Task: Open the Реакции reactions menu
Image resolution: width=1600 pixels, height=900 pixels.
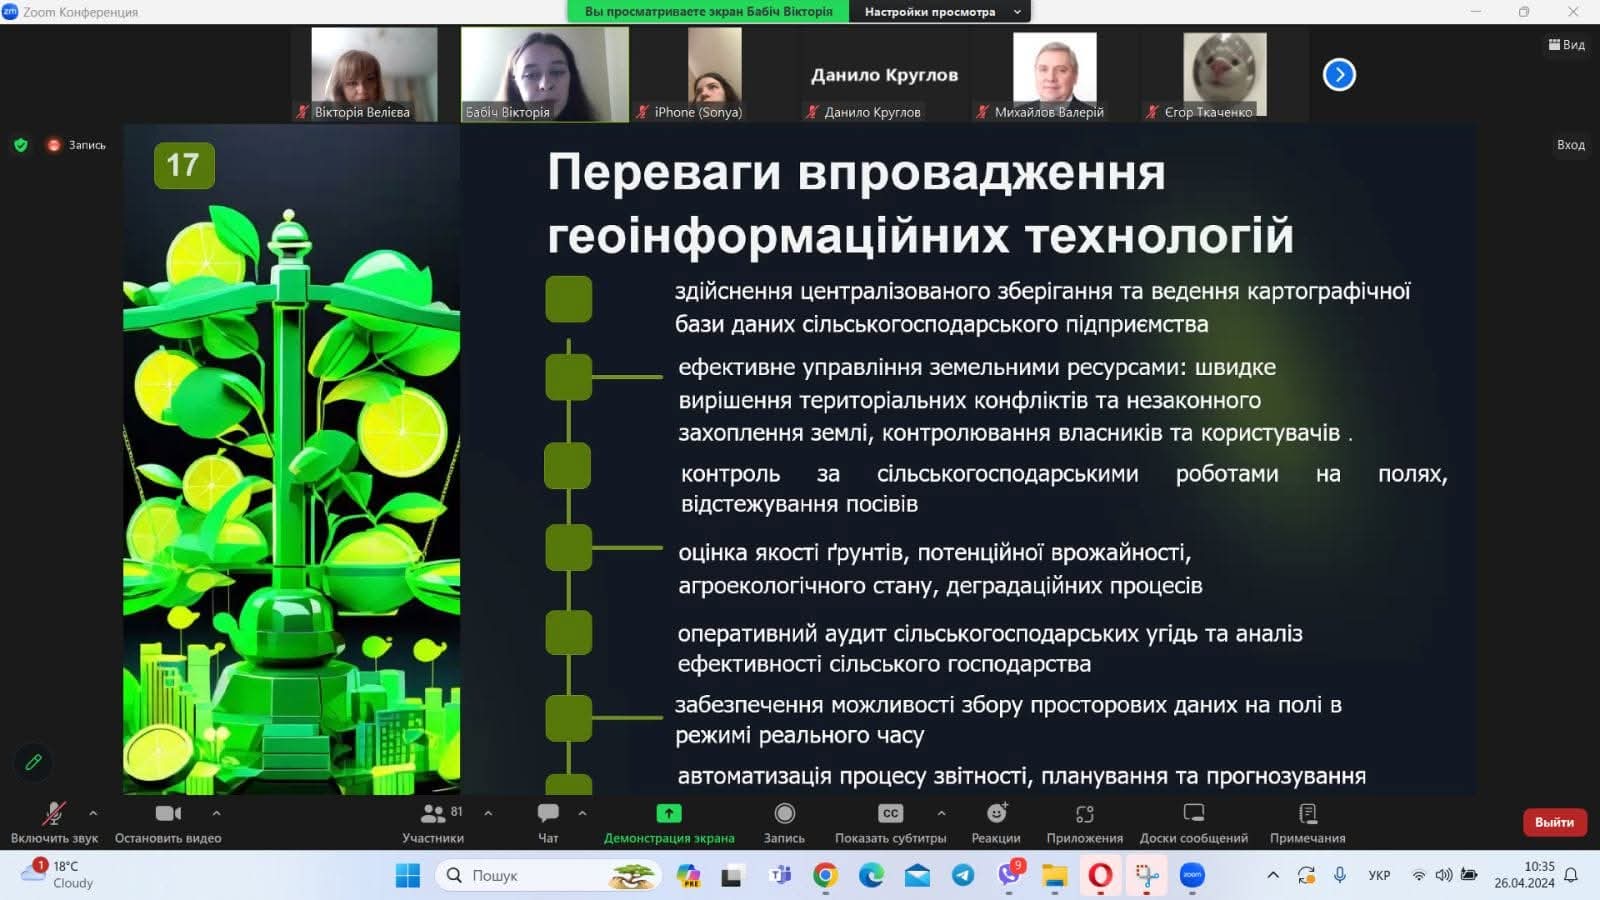Action: coord(996,822)
